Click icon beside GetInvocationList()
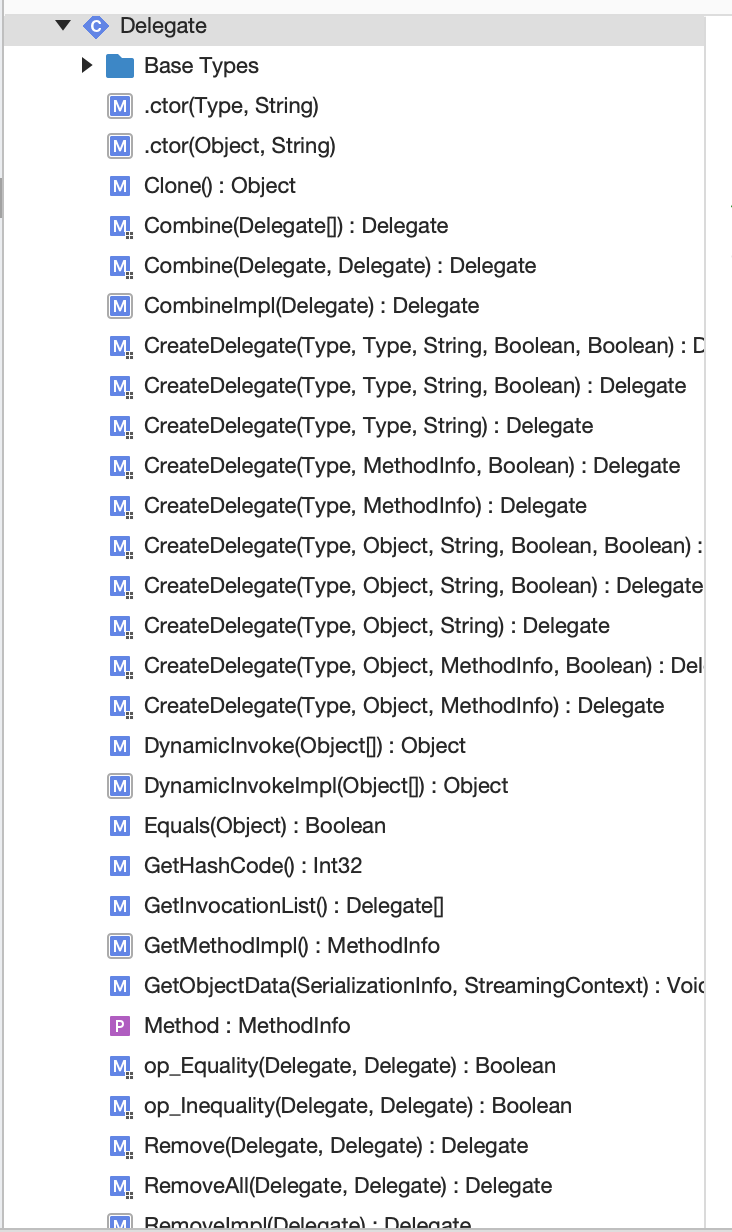 pyautogui.click(x=120, y=906)
